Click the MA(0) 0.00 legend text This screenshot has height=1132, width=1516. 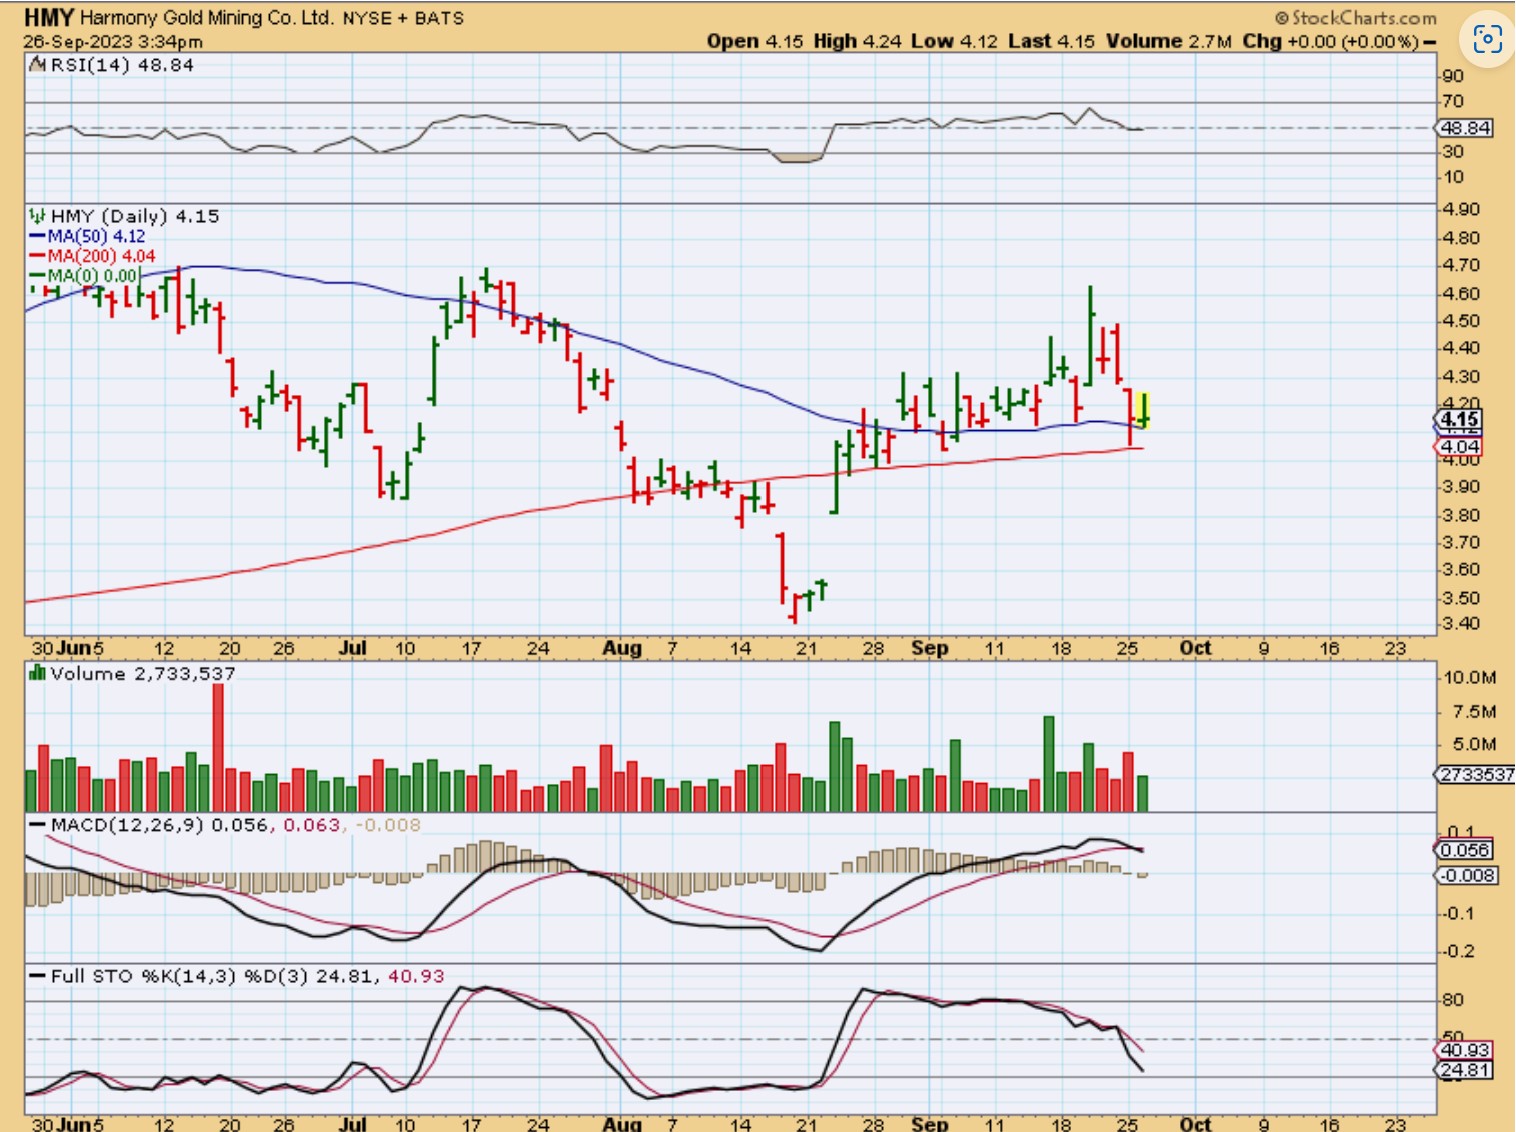pyautogui.click(x=92, y=276)
